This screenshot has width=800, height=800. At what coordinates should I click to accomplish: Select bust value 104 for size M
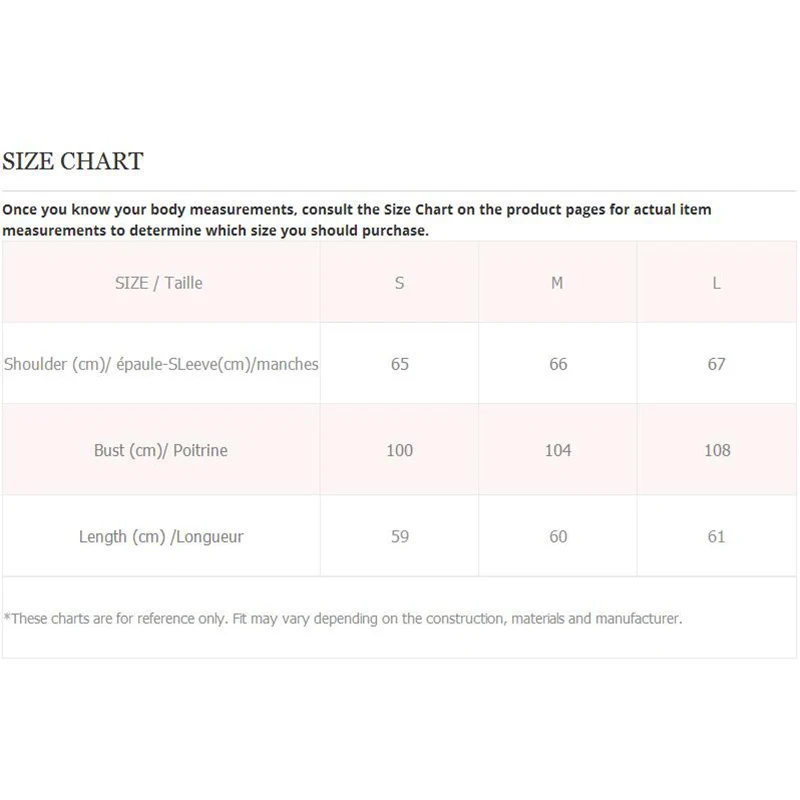click(558, 450)
